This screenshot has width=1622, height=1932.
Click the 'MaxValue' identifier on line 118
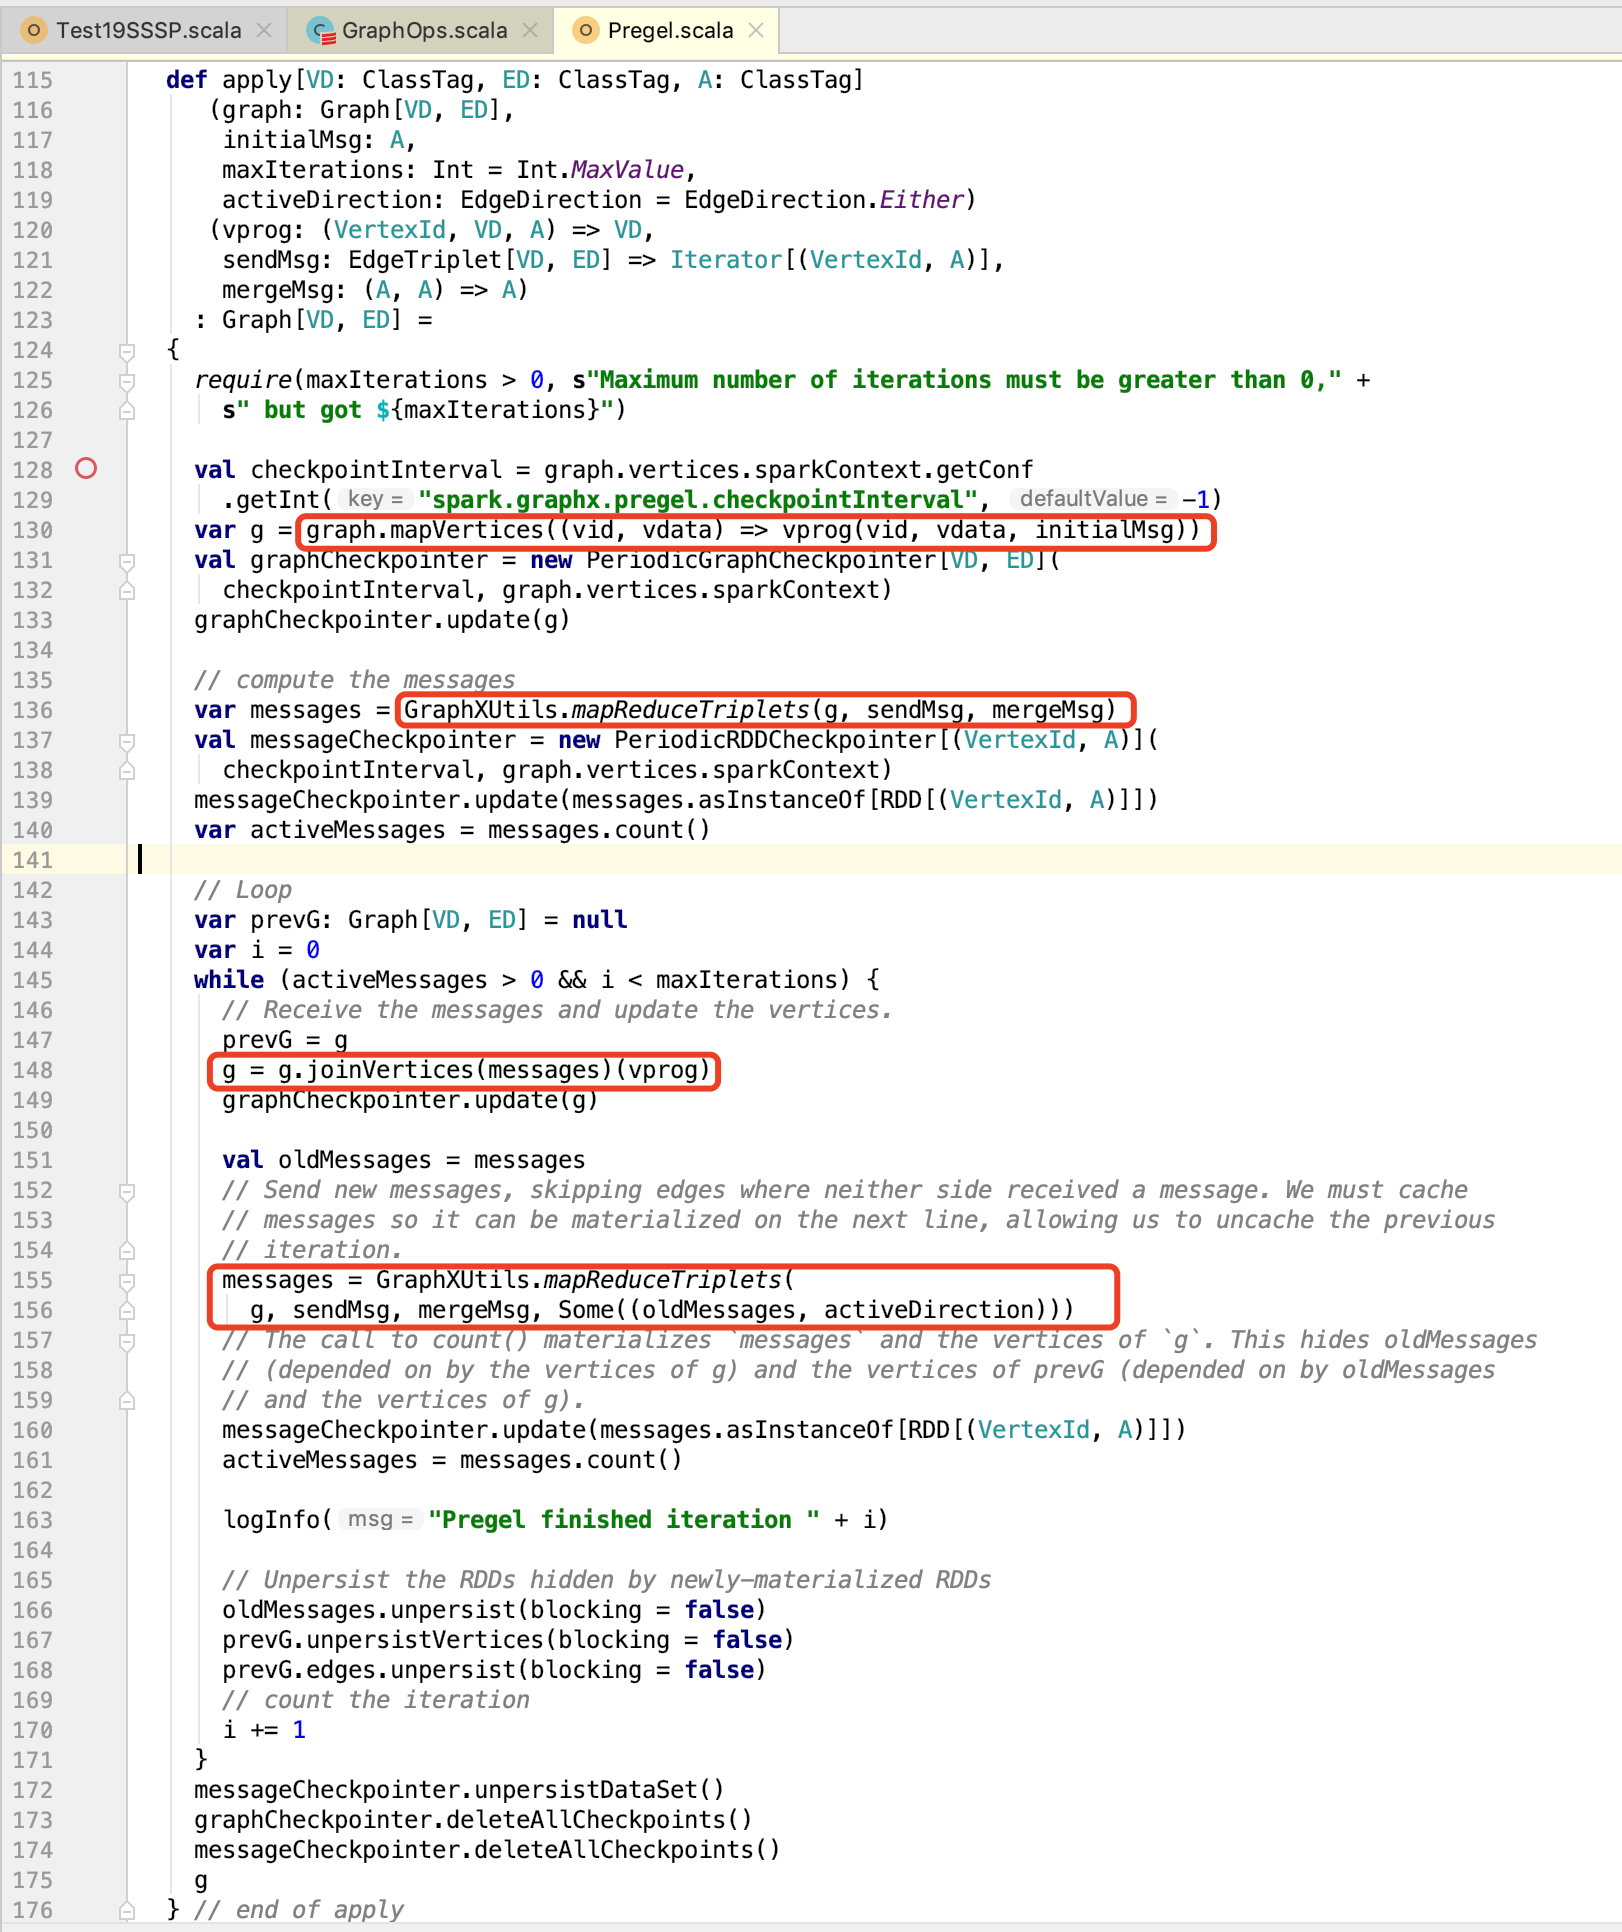[627, 170]
